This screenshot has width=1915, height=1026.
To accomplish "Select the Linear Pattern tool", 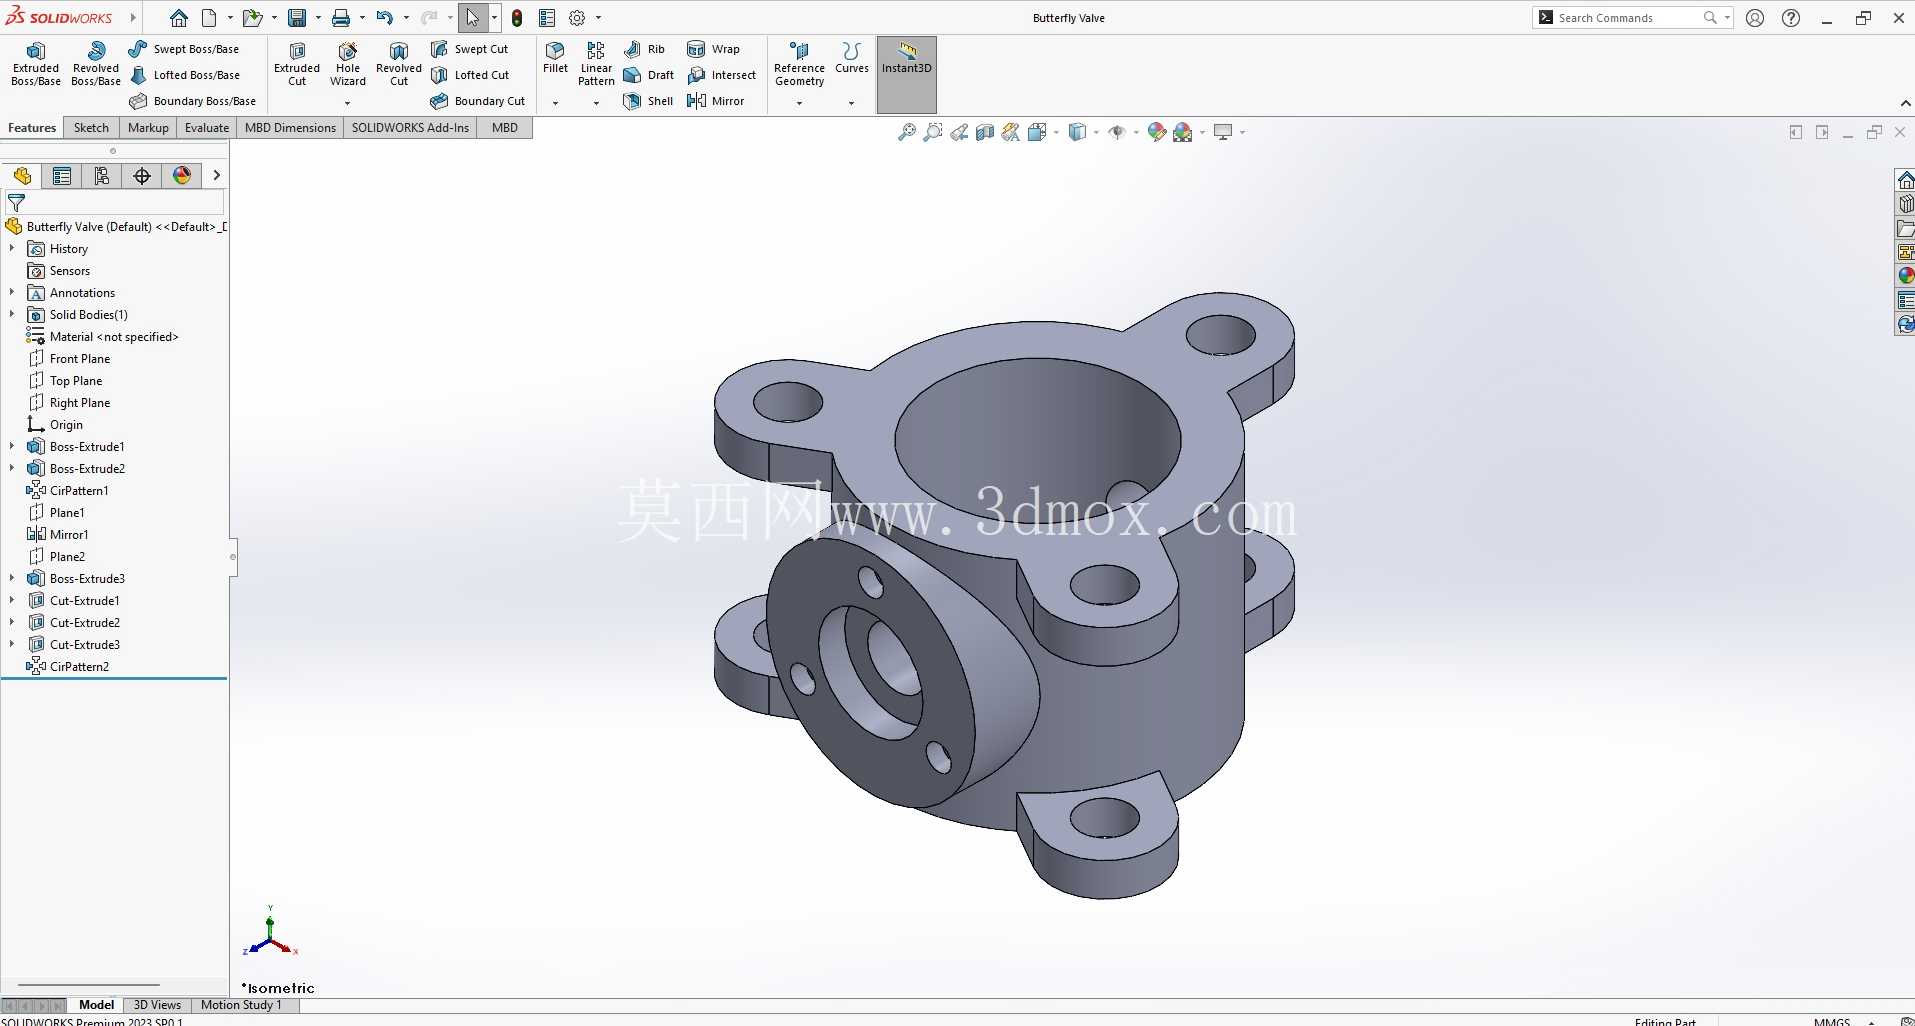I will (x=596, y=64).
